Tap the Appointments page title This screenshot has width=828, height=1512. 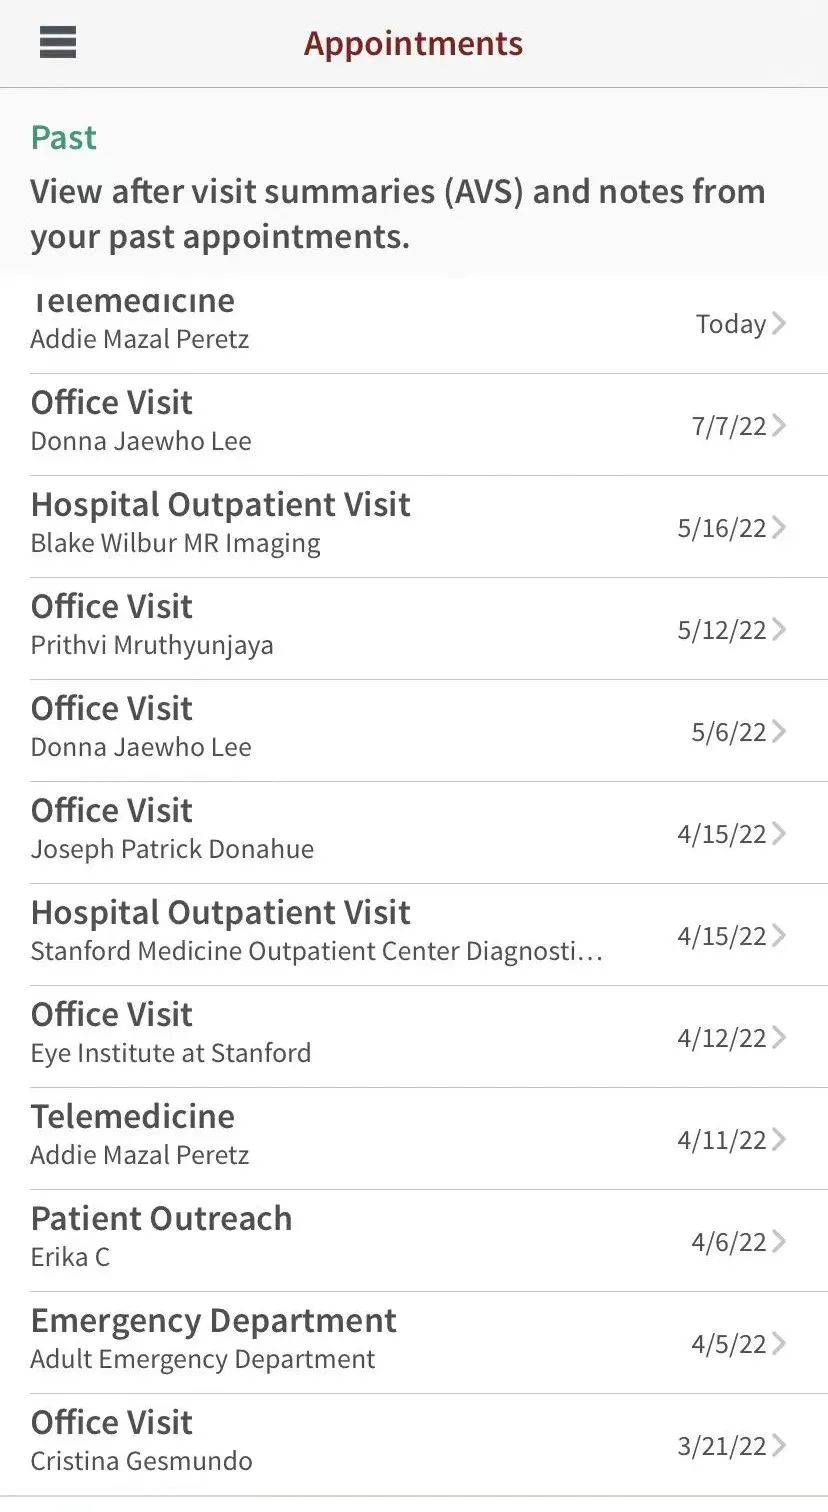(413, 44)
